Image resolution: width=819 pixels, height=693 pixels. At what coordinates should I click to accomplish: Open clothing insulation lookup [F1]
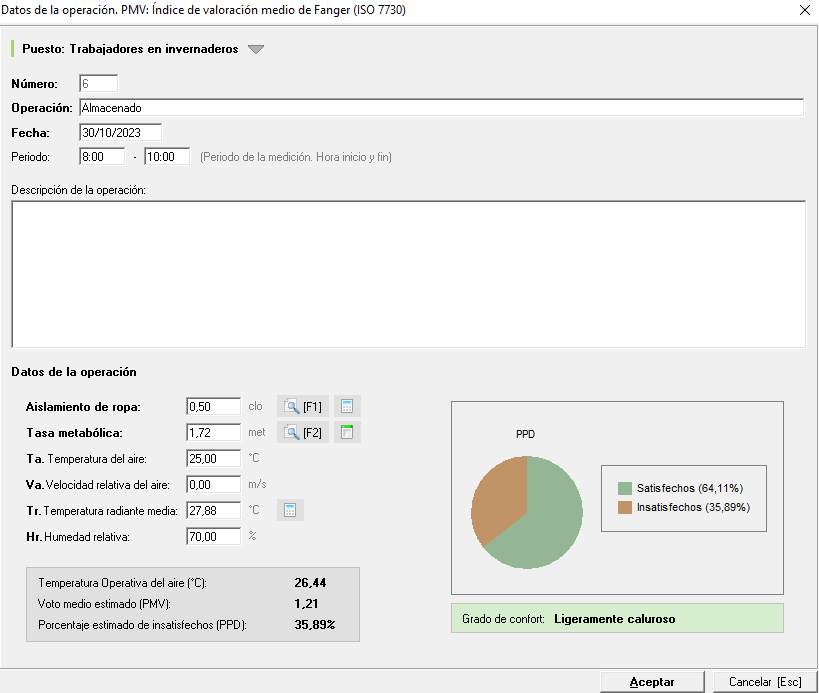pyautogui.click(x=302, y=406)
